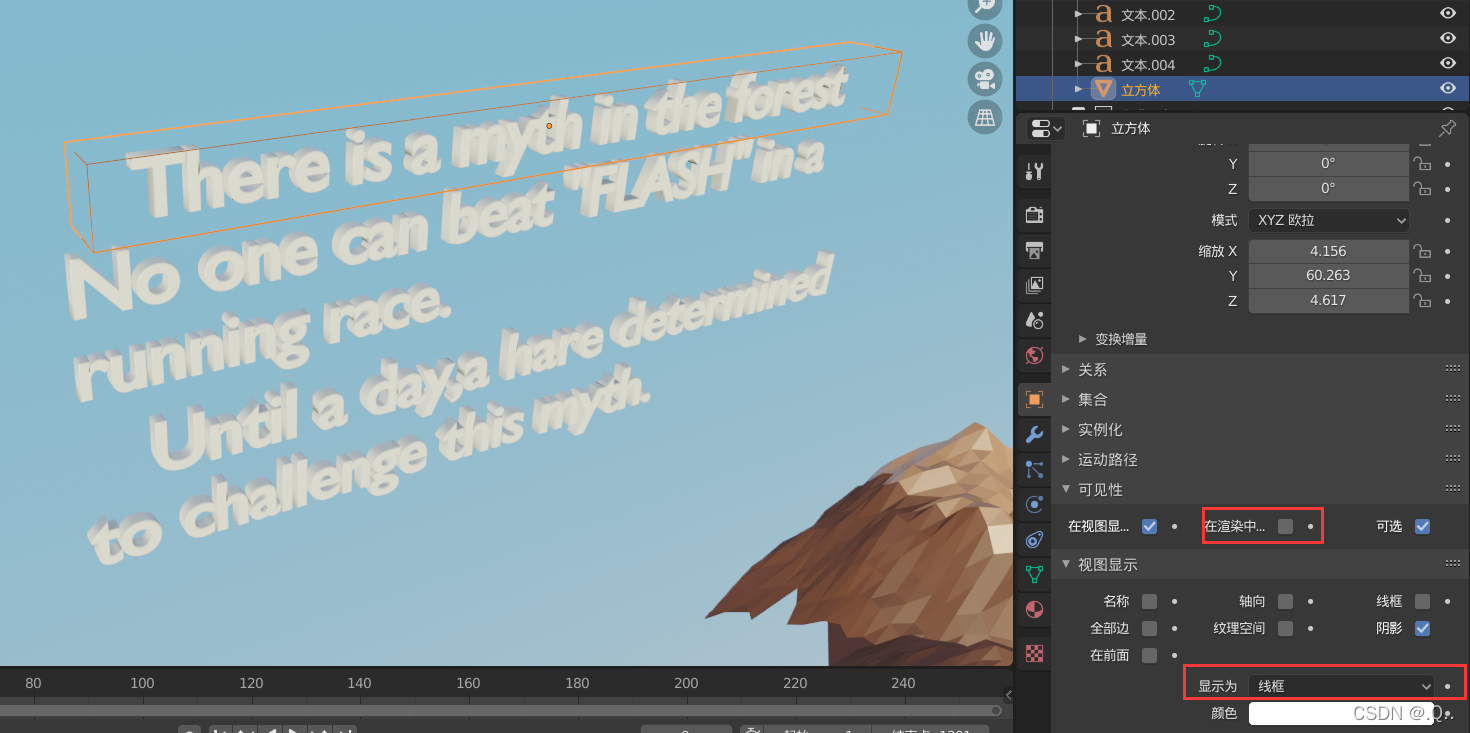The height and width of the screenshot is (733, 1470).
Task: Click the scale X 4.156 field
Action: [x=1329, y=251]
